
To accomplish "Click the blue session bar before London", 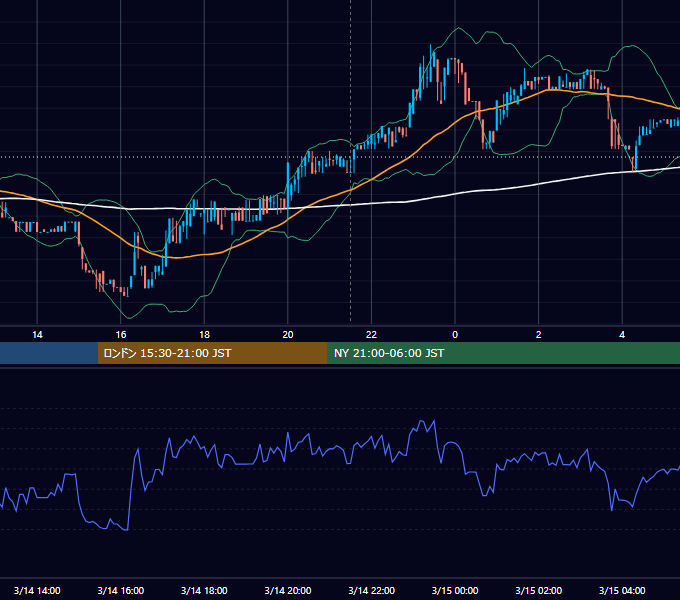I will 49,353.
